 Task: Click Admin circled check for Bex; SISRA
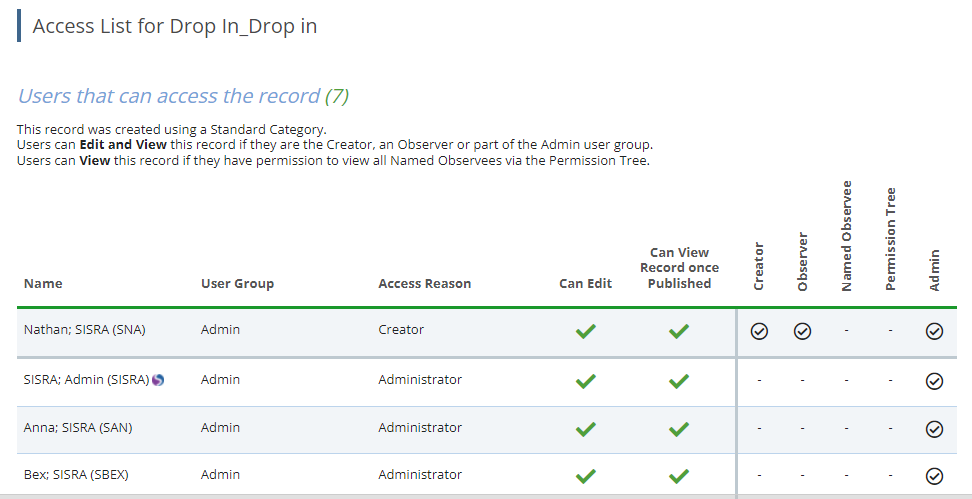coord(934,476)
